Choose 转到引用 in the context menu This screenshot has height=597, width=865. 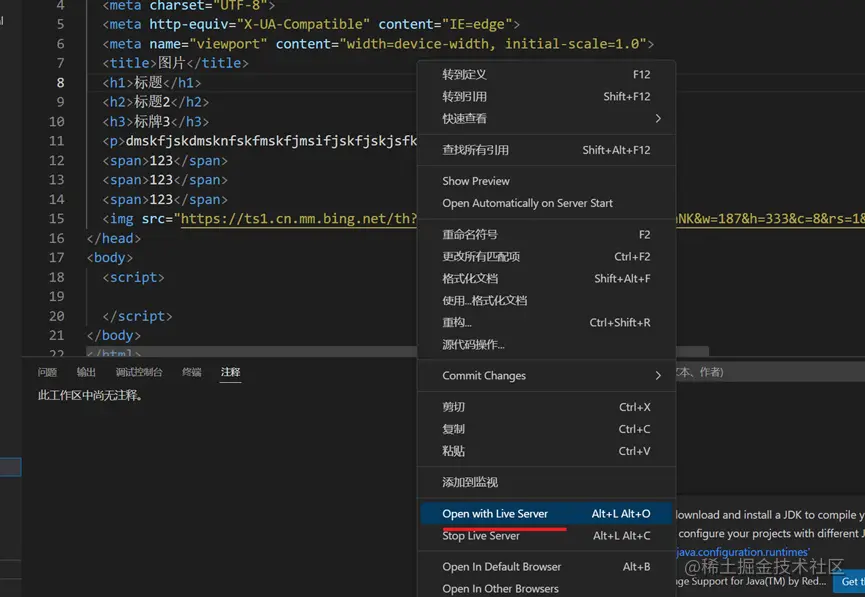[546, 97]
